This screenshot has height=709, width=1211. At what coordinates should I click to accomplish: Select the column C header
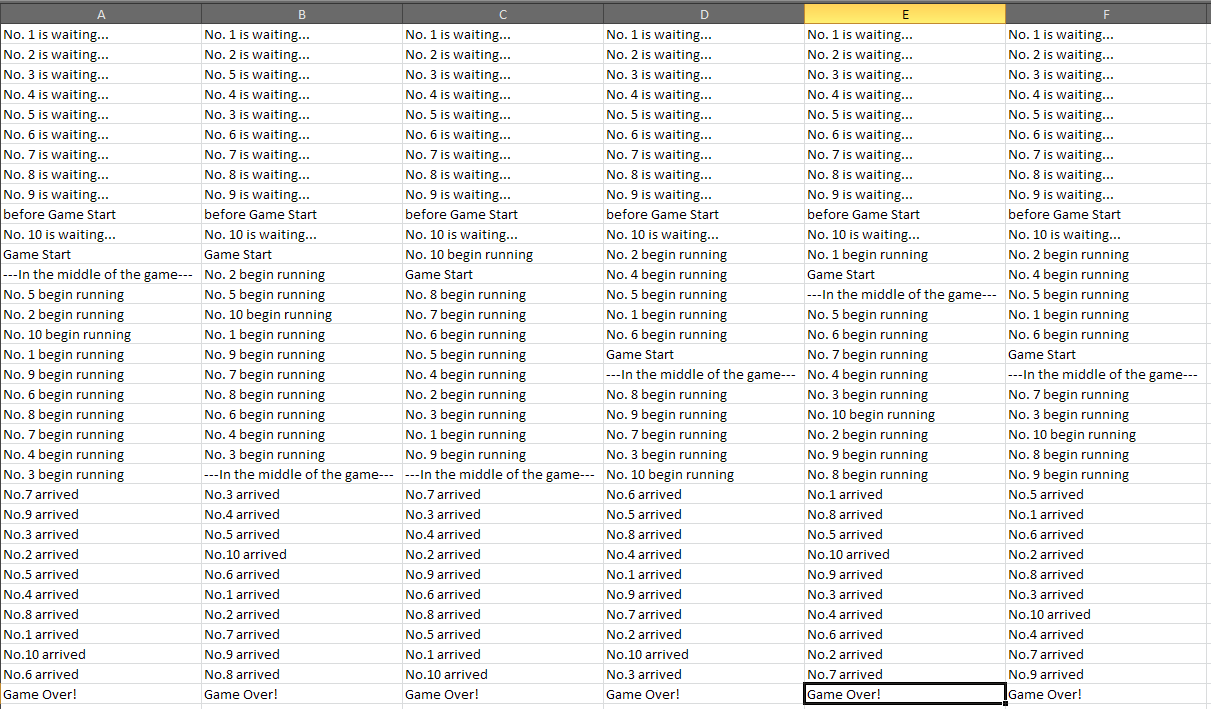click(x=503, y=14)
